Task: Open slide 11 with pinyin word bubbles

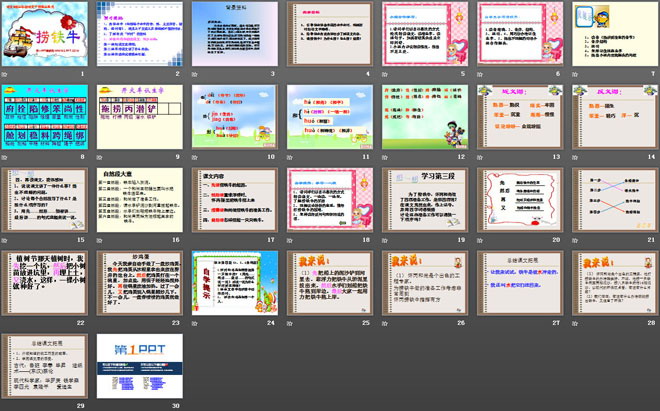Action: 327,116
